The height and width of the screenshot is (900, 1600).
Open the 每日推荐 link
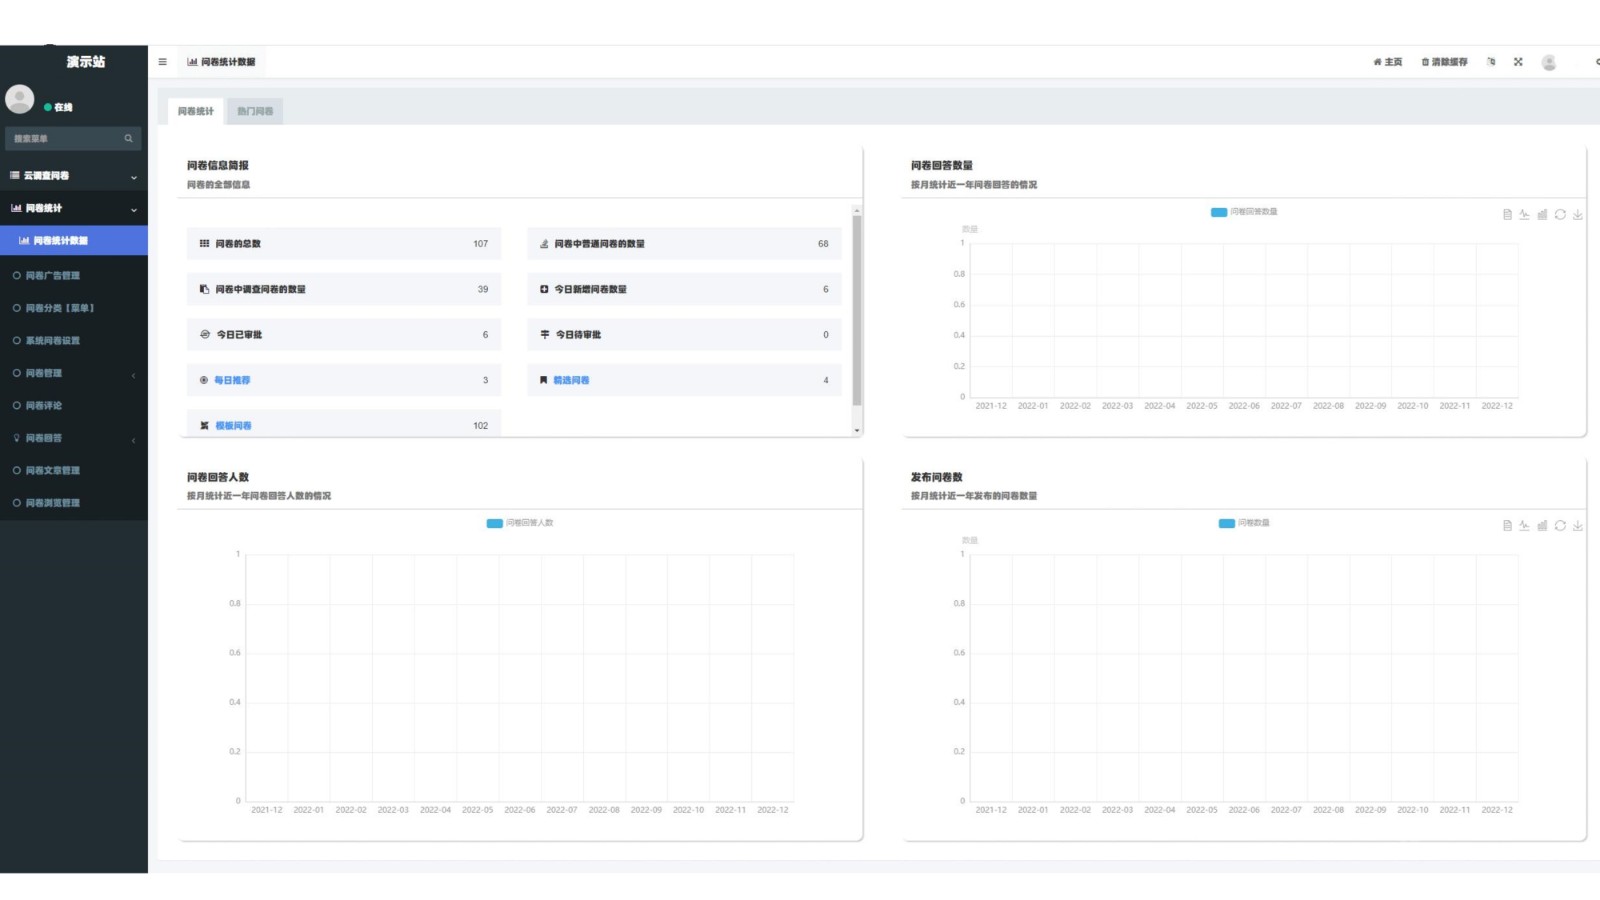pos(232,380)
